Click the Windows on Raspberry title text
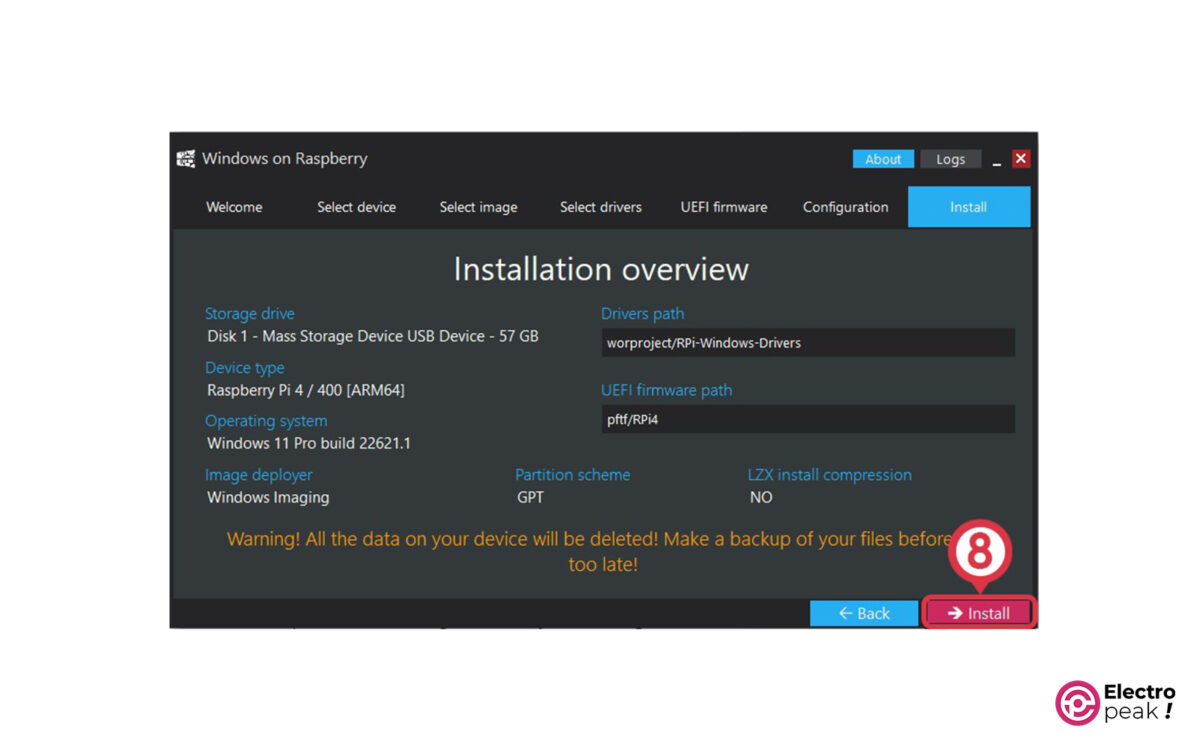The image size is (1200, 750). click(x=285, y=159)
